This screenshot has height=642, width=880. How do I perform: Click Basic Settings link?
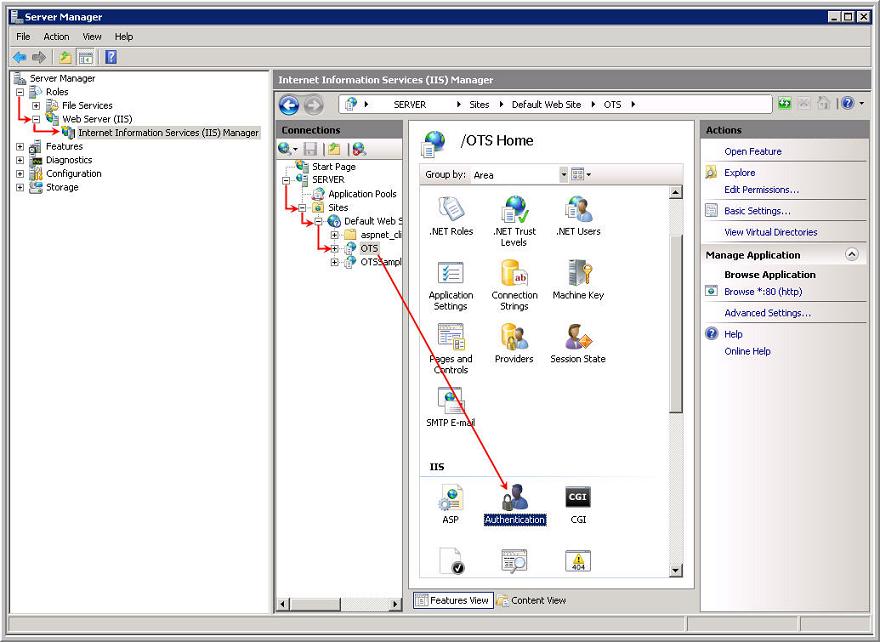[x=757, y=211]
